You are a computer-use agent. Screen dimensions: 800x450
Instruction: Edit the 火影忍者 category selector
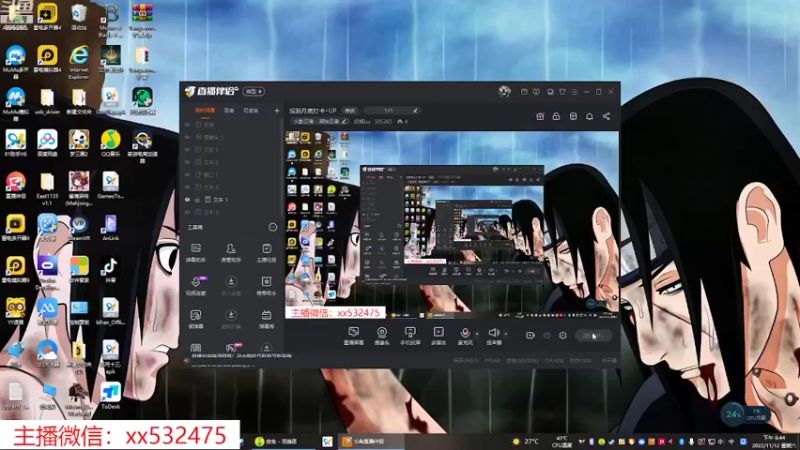click(x=319, y=121)
